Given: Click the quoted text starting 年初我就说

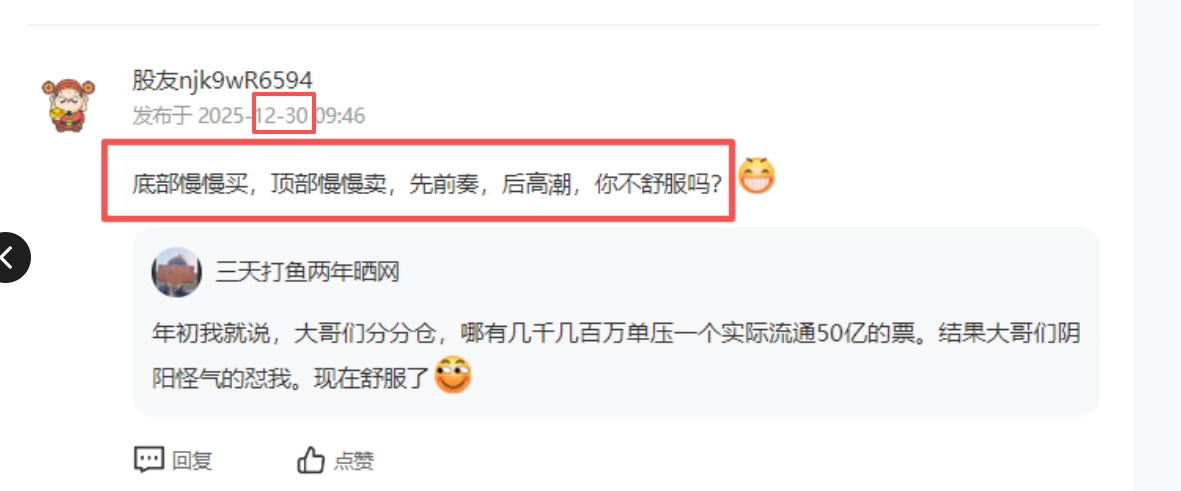Looking at the screenshot, I should (608, 354).
